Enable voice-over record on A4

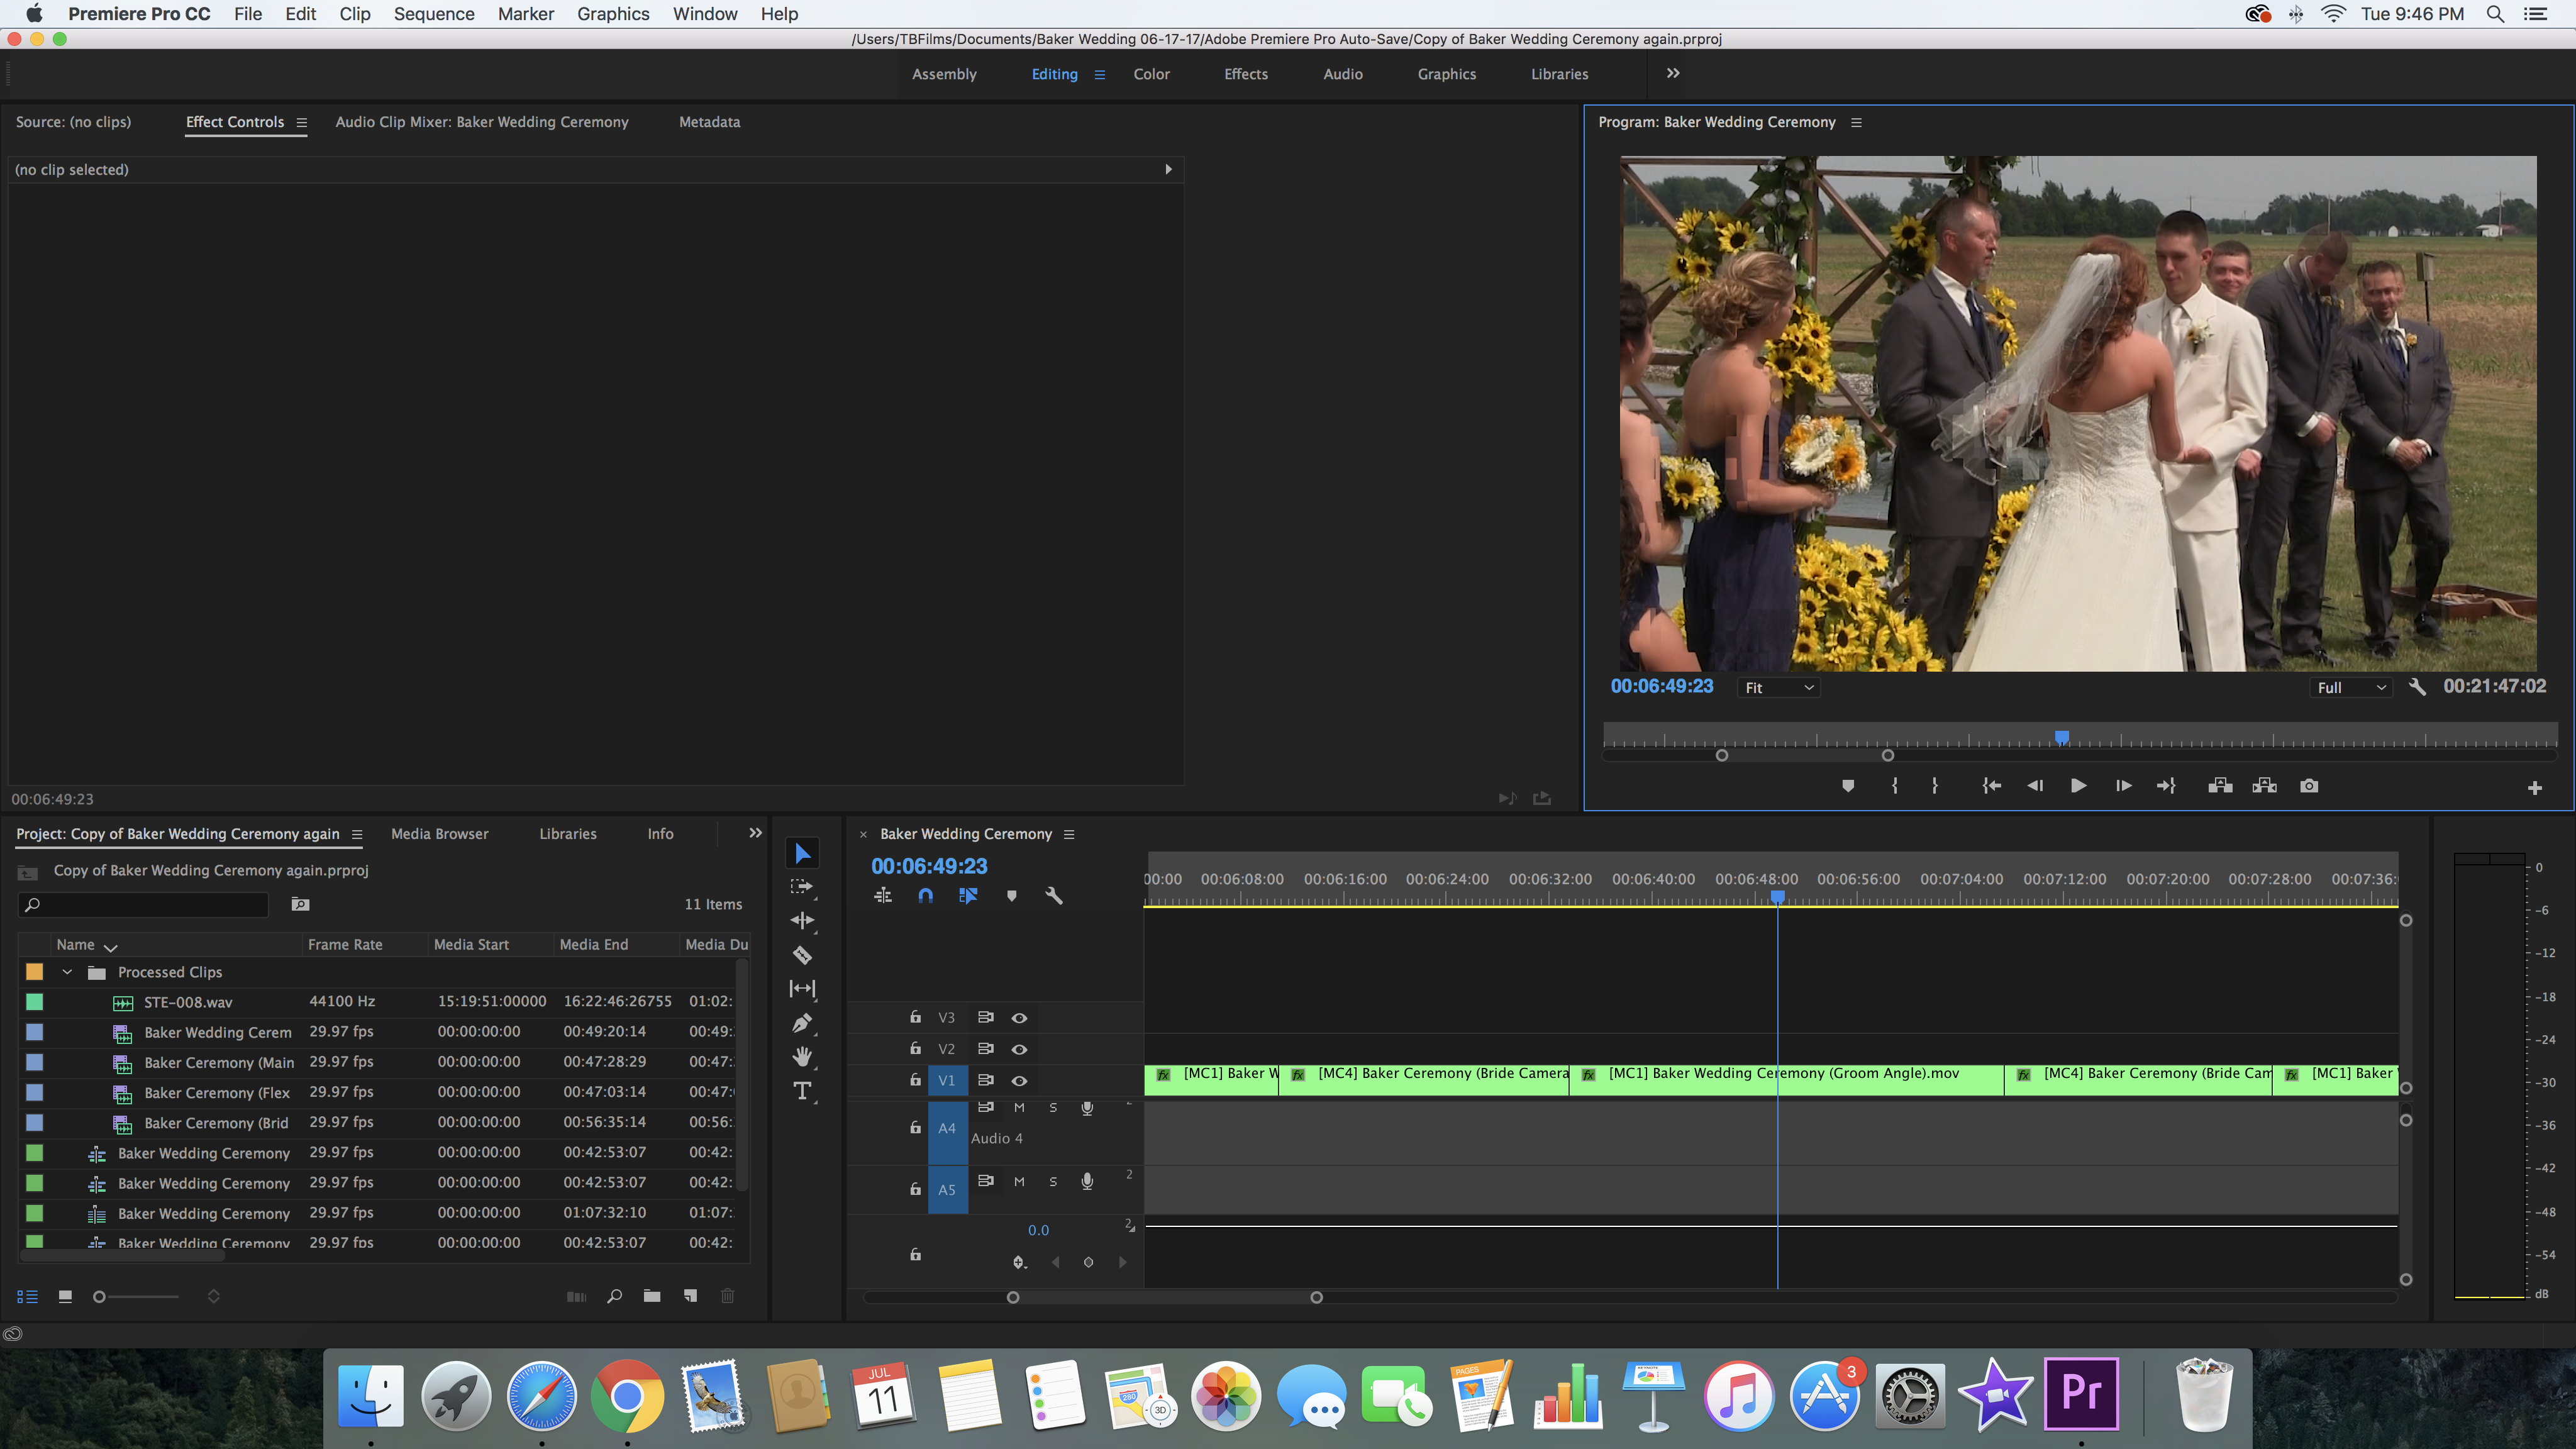(x=1087, y=1108)
